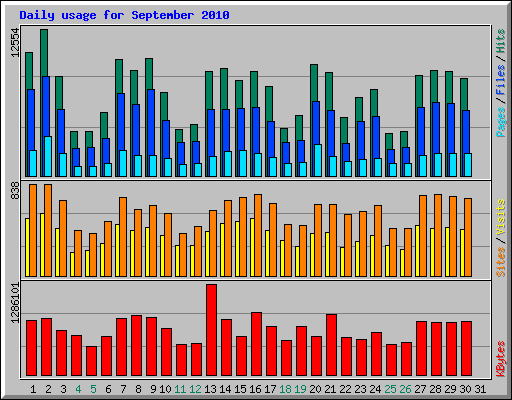Click the 'Sites' legend label
512x400 pixels.
[x=501, y=262]
